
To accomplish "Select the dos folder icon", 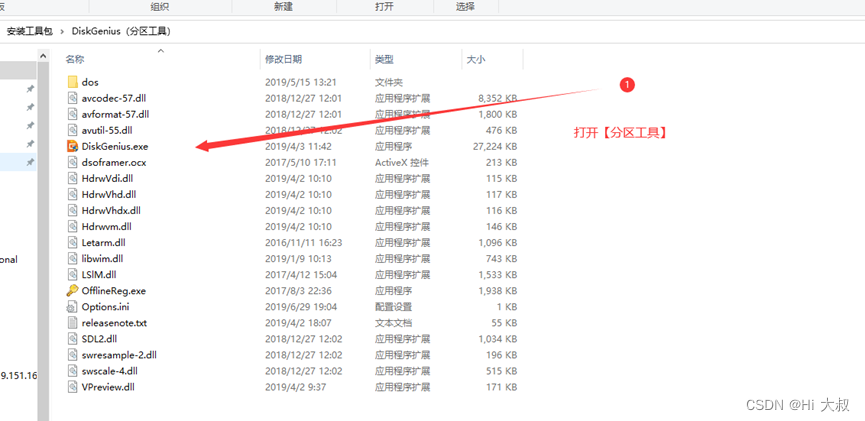I will pyautogui.click(x=72, y=82).
